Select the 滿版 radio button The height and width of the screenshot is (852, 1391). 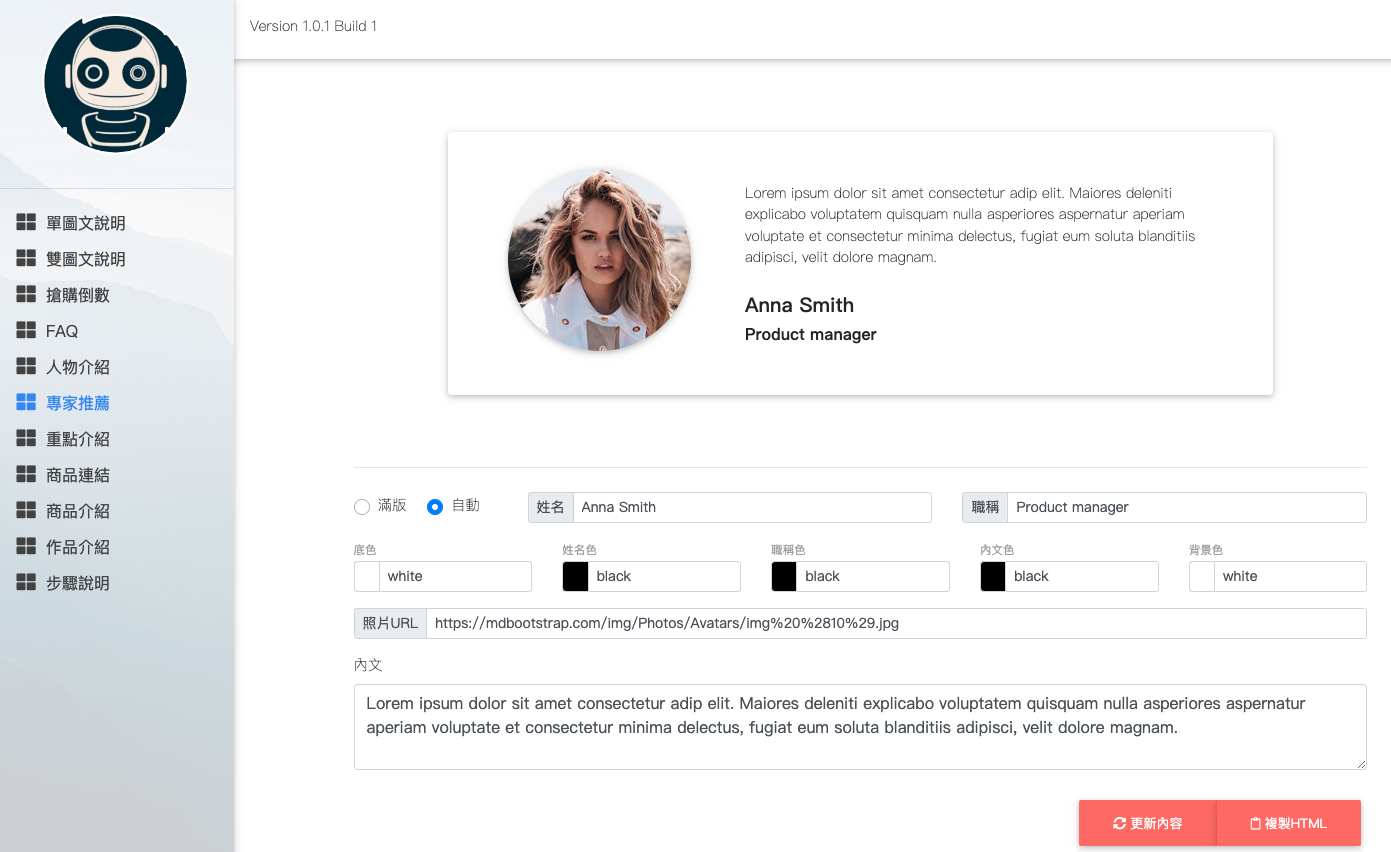click(362, 507)
